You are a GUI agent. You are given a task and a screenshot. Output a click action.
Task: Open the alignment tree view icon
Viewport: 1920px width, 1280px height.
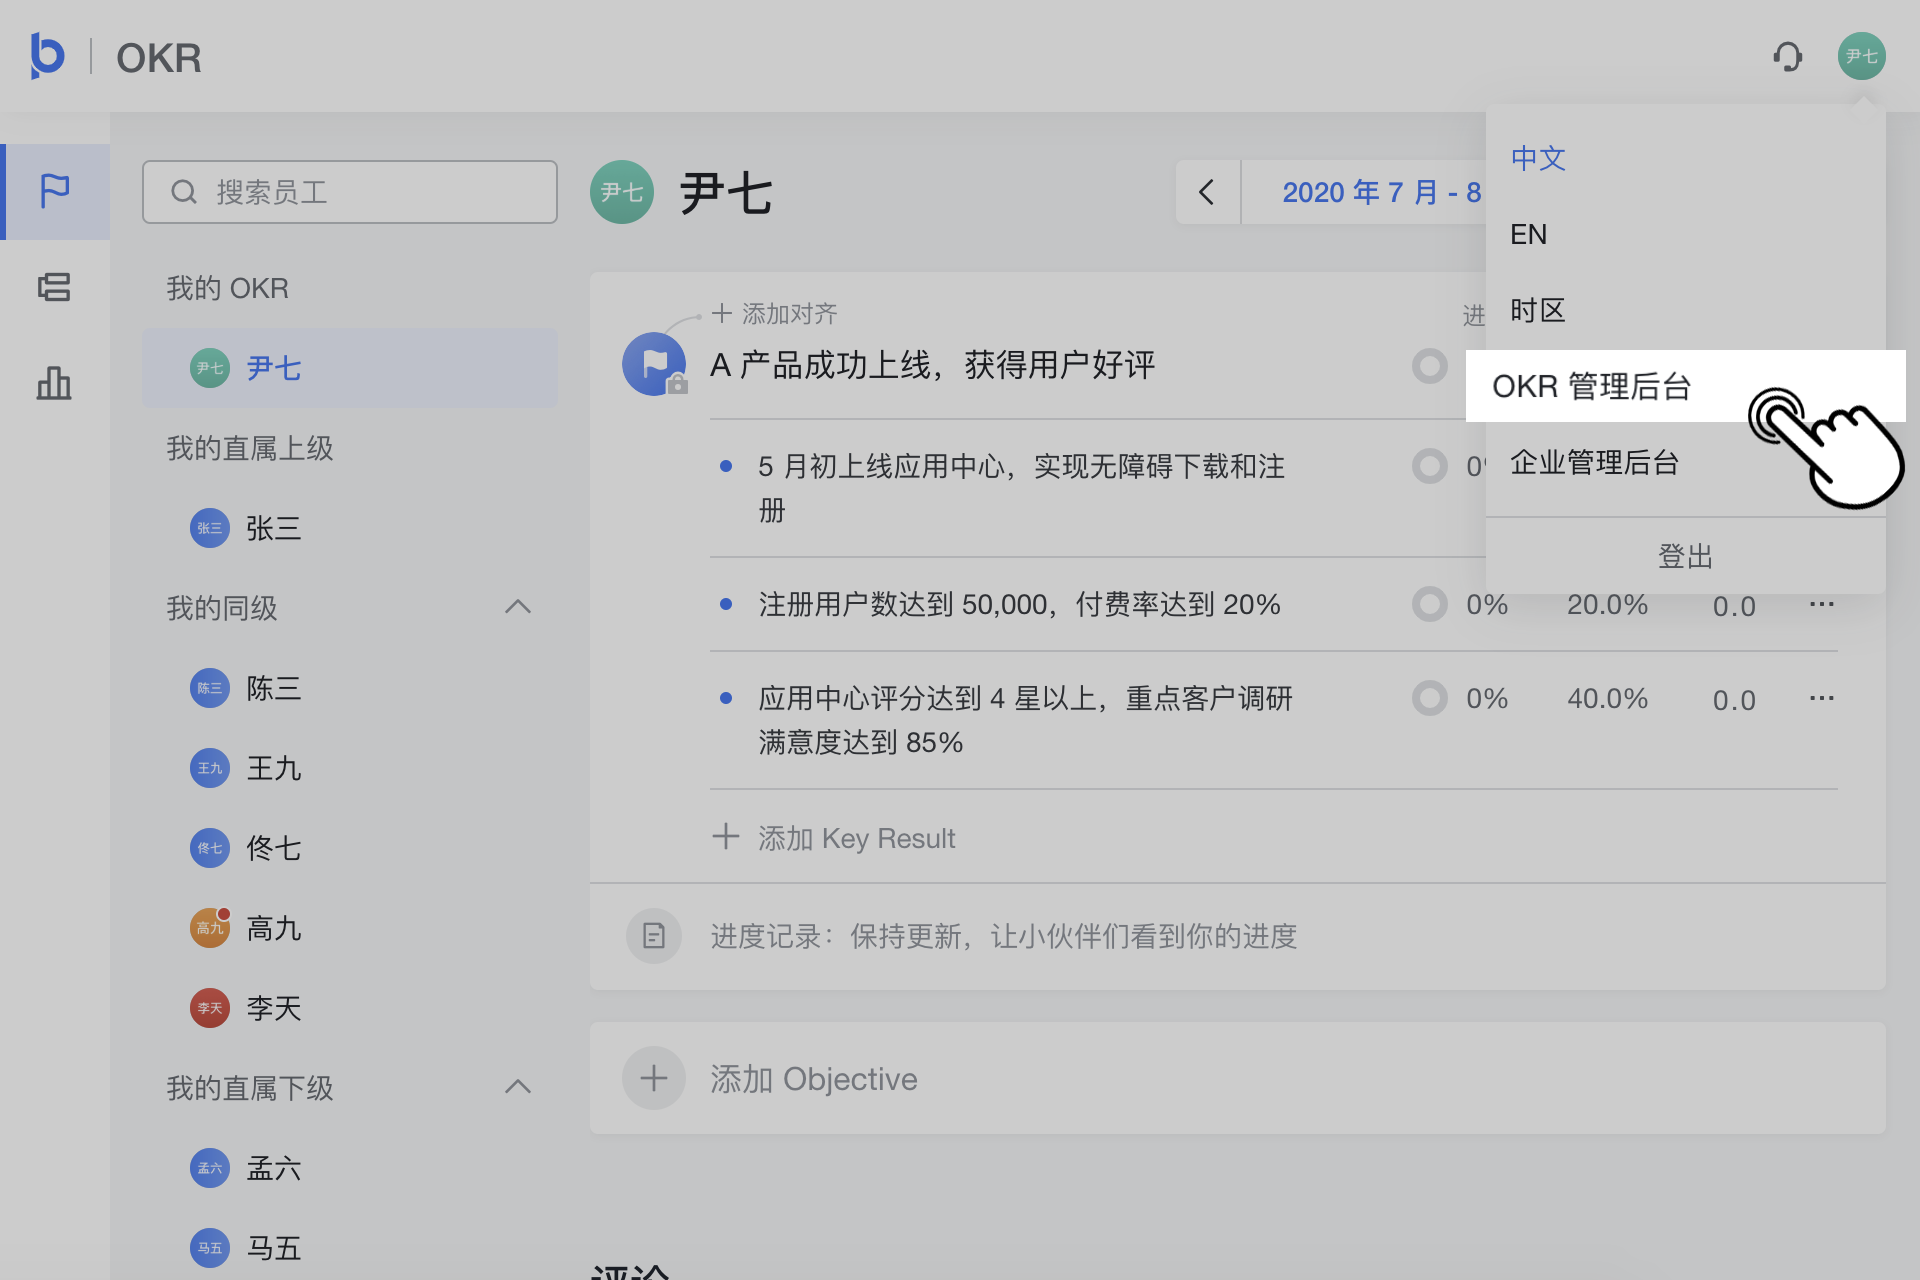click(x=55, y=288)
